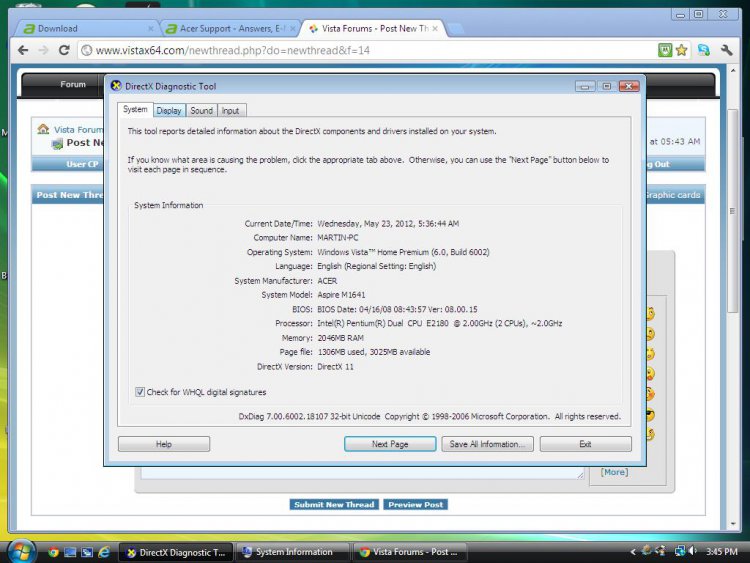Launch Internet Explorer from quick launch
Screen dimensions: 750x563
coord(104,552)
